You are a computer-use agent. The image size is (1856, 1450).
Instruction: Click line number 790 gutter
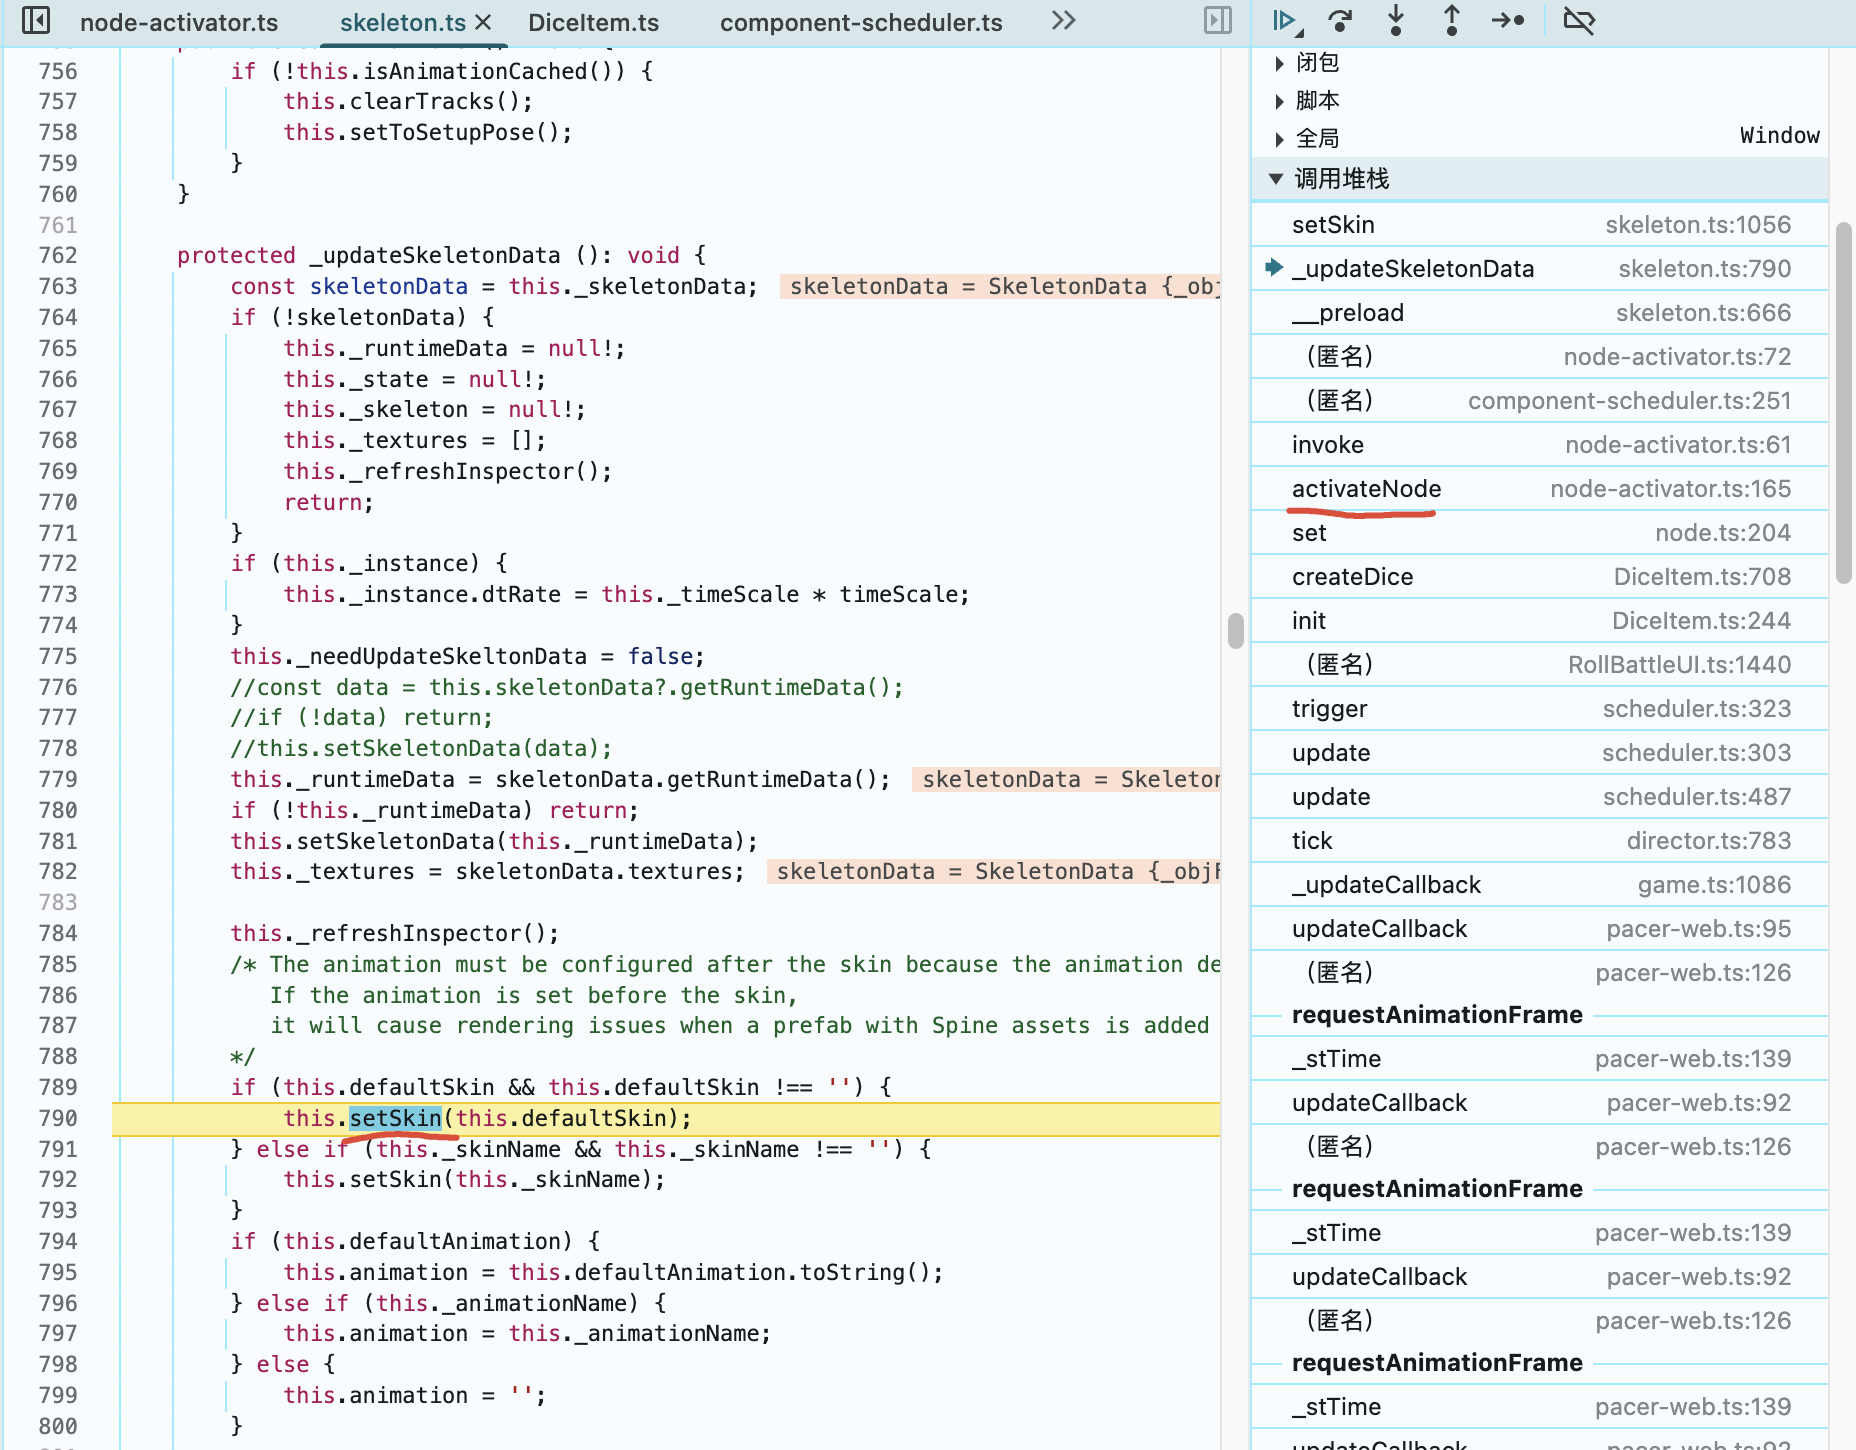pos(58,1118)
